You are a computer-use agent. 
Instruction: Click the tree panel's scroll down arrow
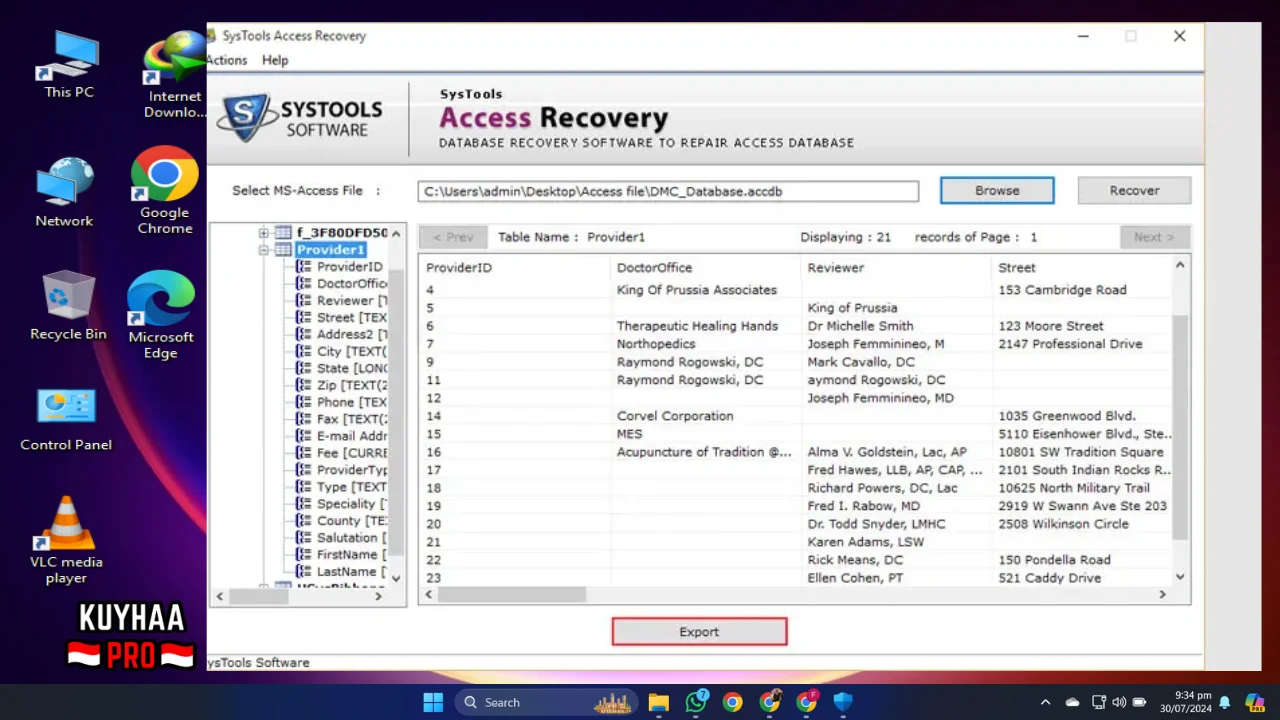(396, 578)
